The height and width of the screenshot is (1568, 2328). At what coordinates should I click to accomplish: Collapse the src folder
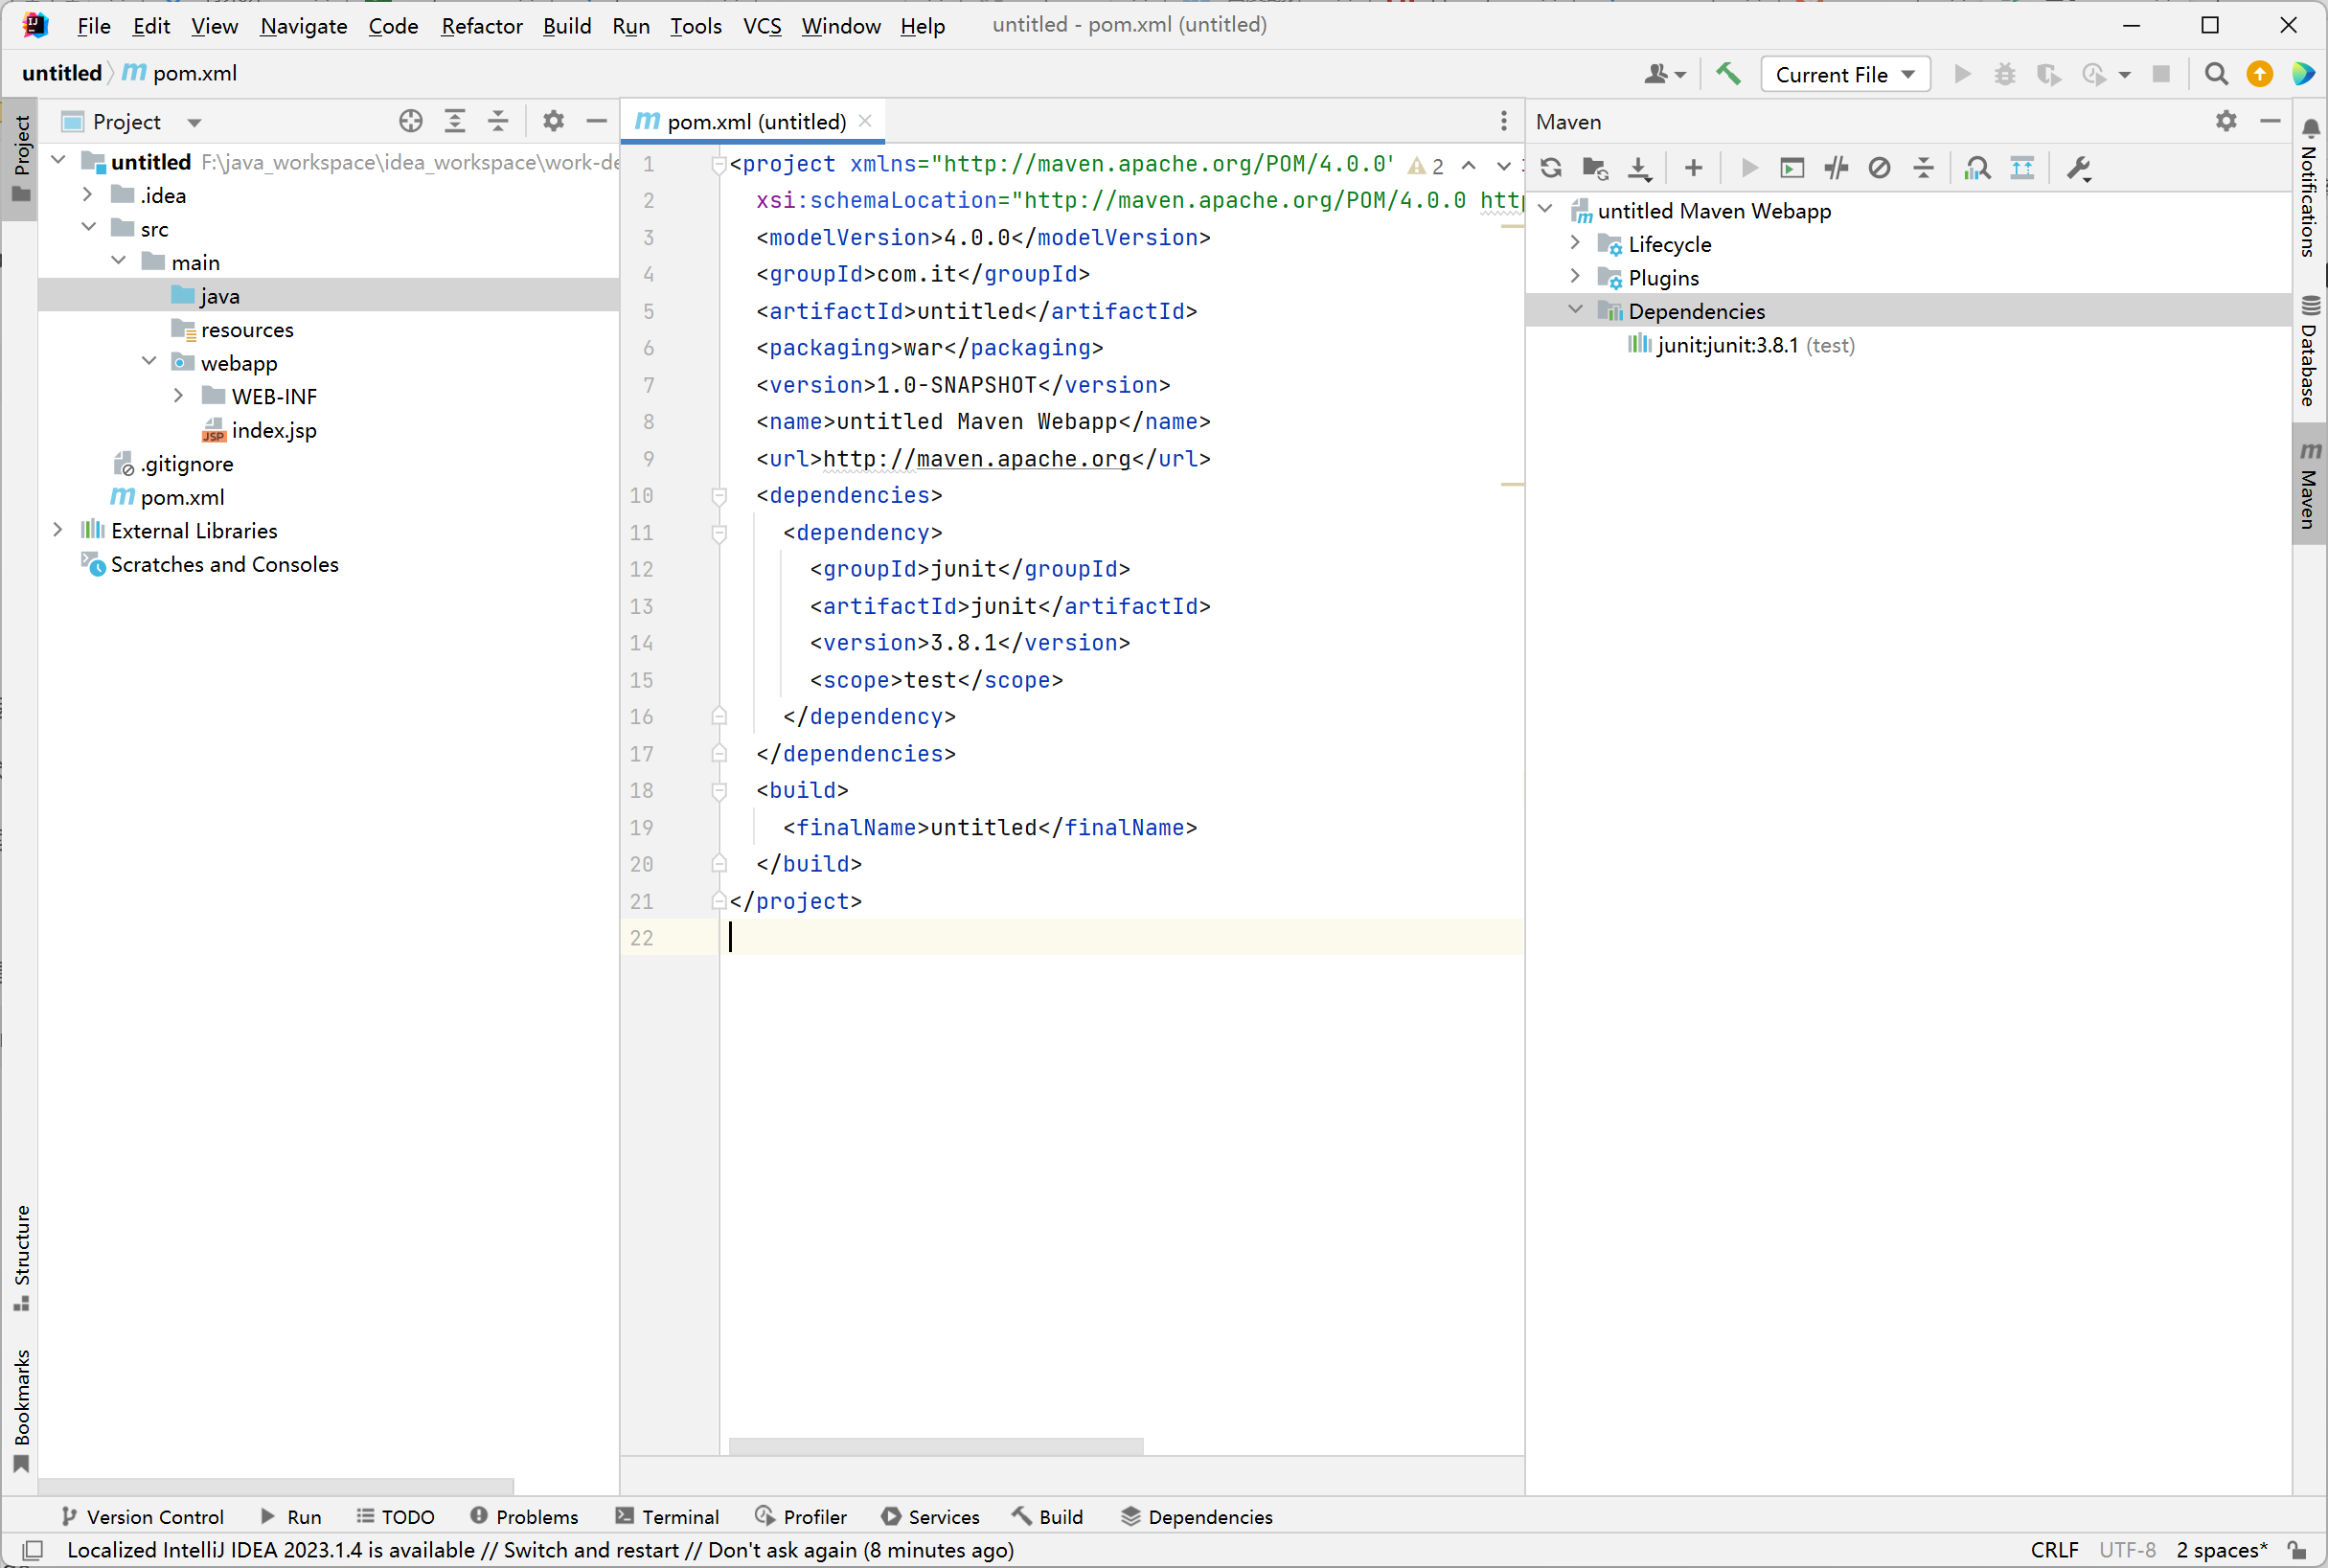pyautogui.click(x=88, y=227)
